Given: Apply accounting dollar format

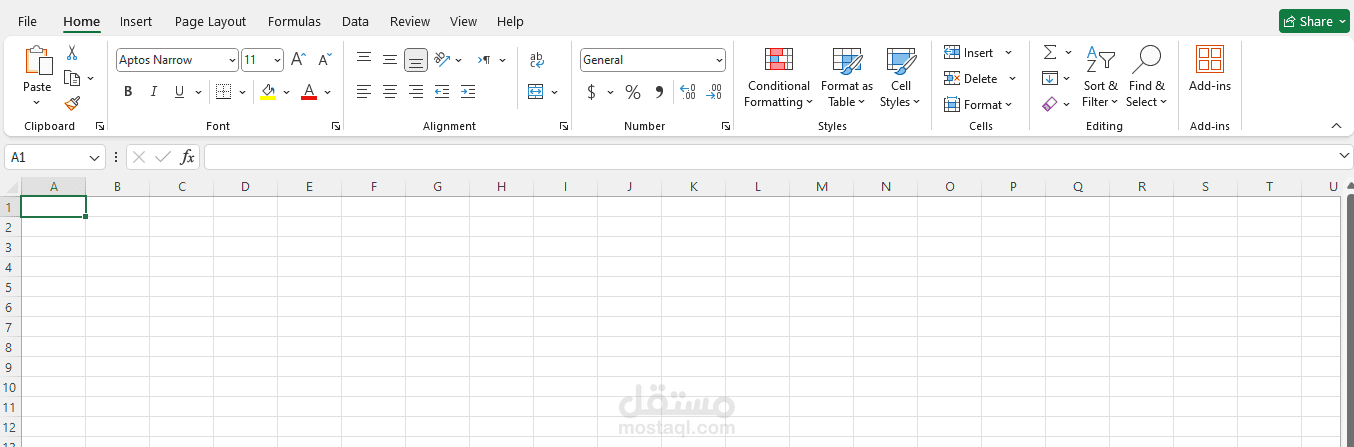Looking at the screenshot, I should pyautogui.click(x=591, y=92).
